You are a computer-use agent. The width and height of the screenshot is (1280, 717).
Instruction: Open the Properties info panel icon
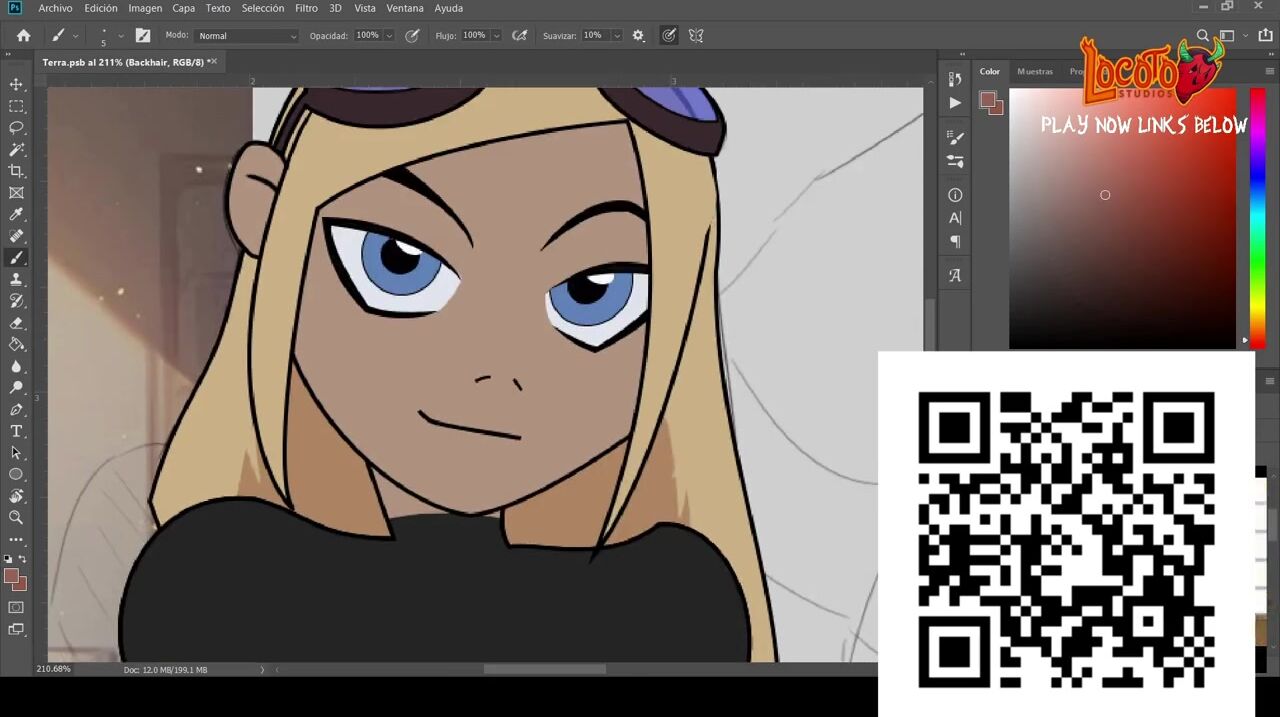(x=955, y=195)
